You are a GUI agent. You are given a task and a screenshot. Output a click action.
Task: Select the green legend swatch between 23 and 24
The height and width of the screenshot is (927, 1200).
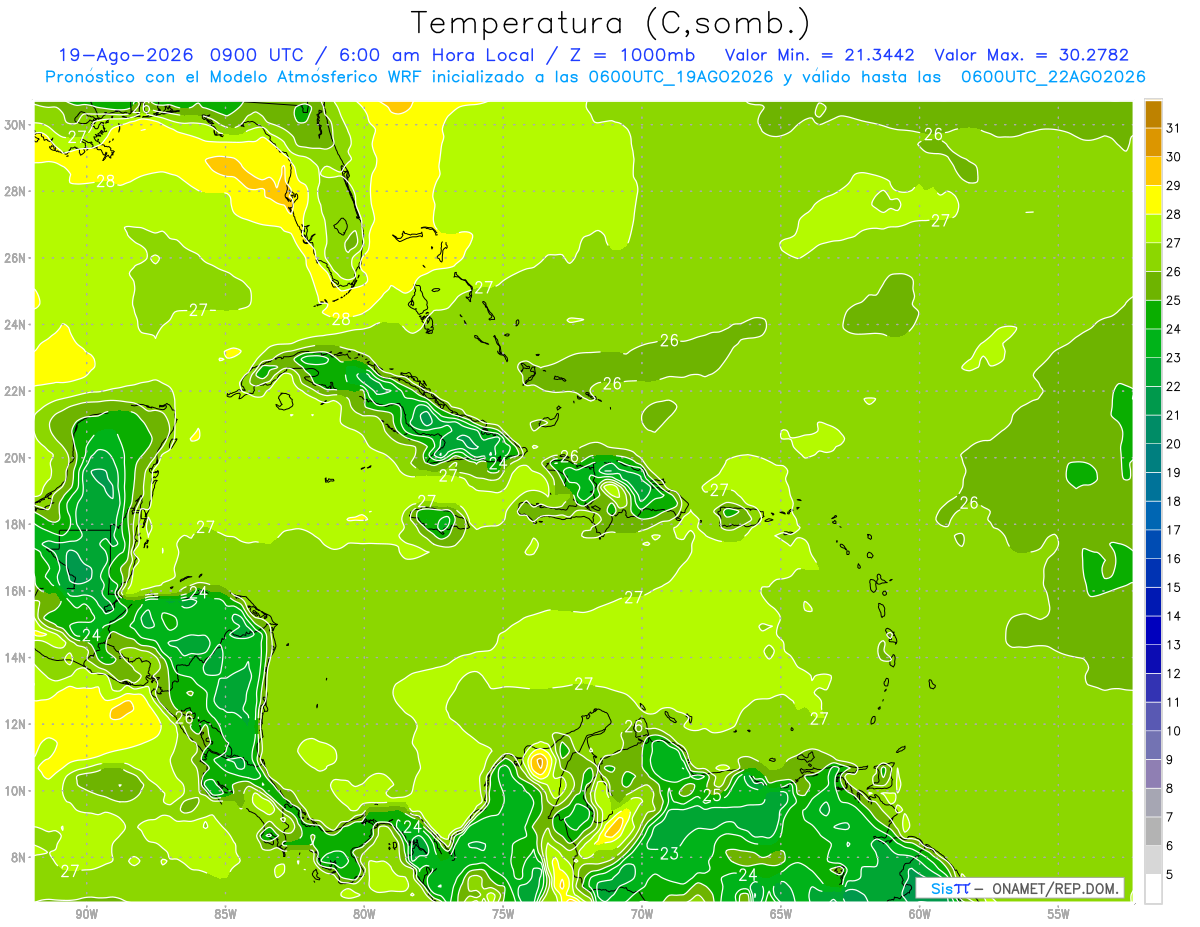pyautogui.click(x=1153, y=343)
